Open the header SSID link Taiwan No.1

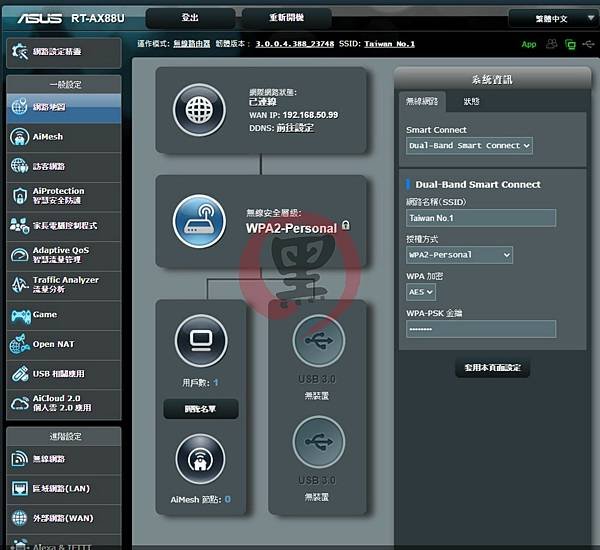coord(390,44)
